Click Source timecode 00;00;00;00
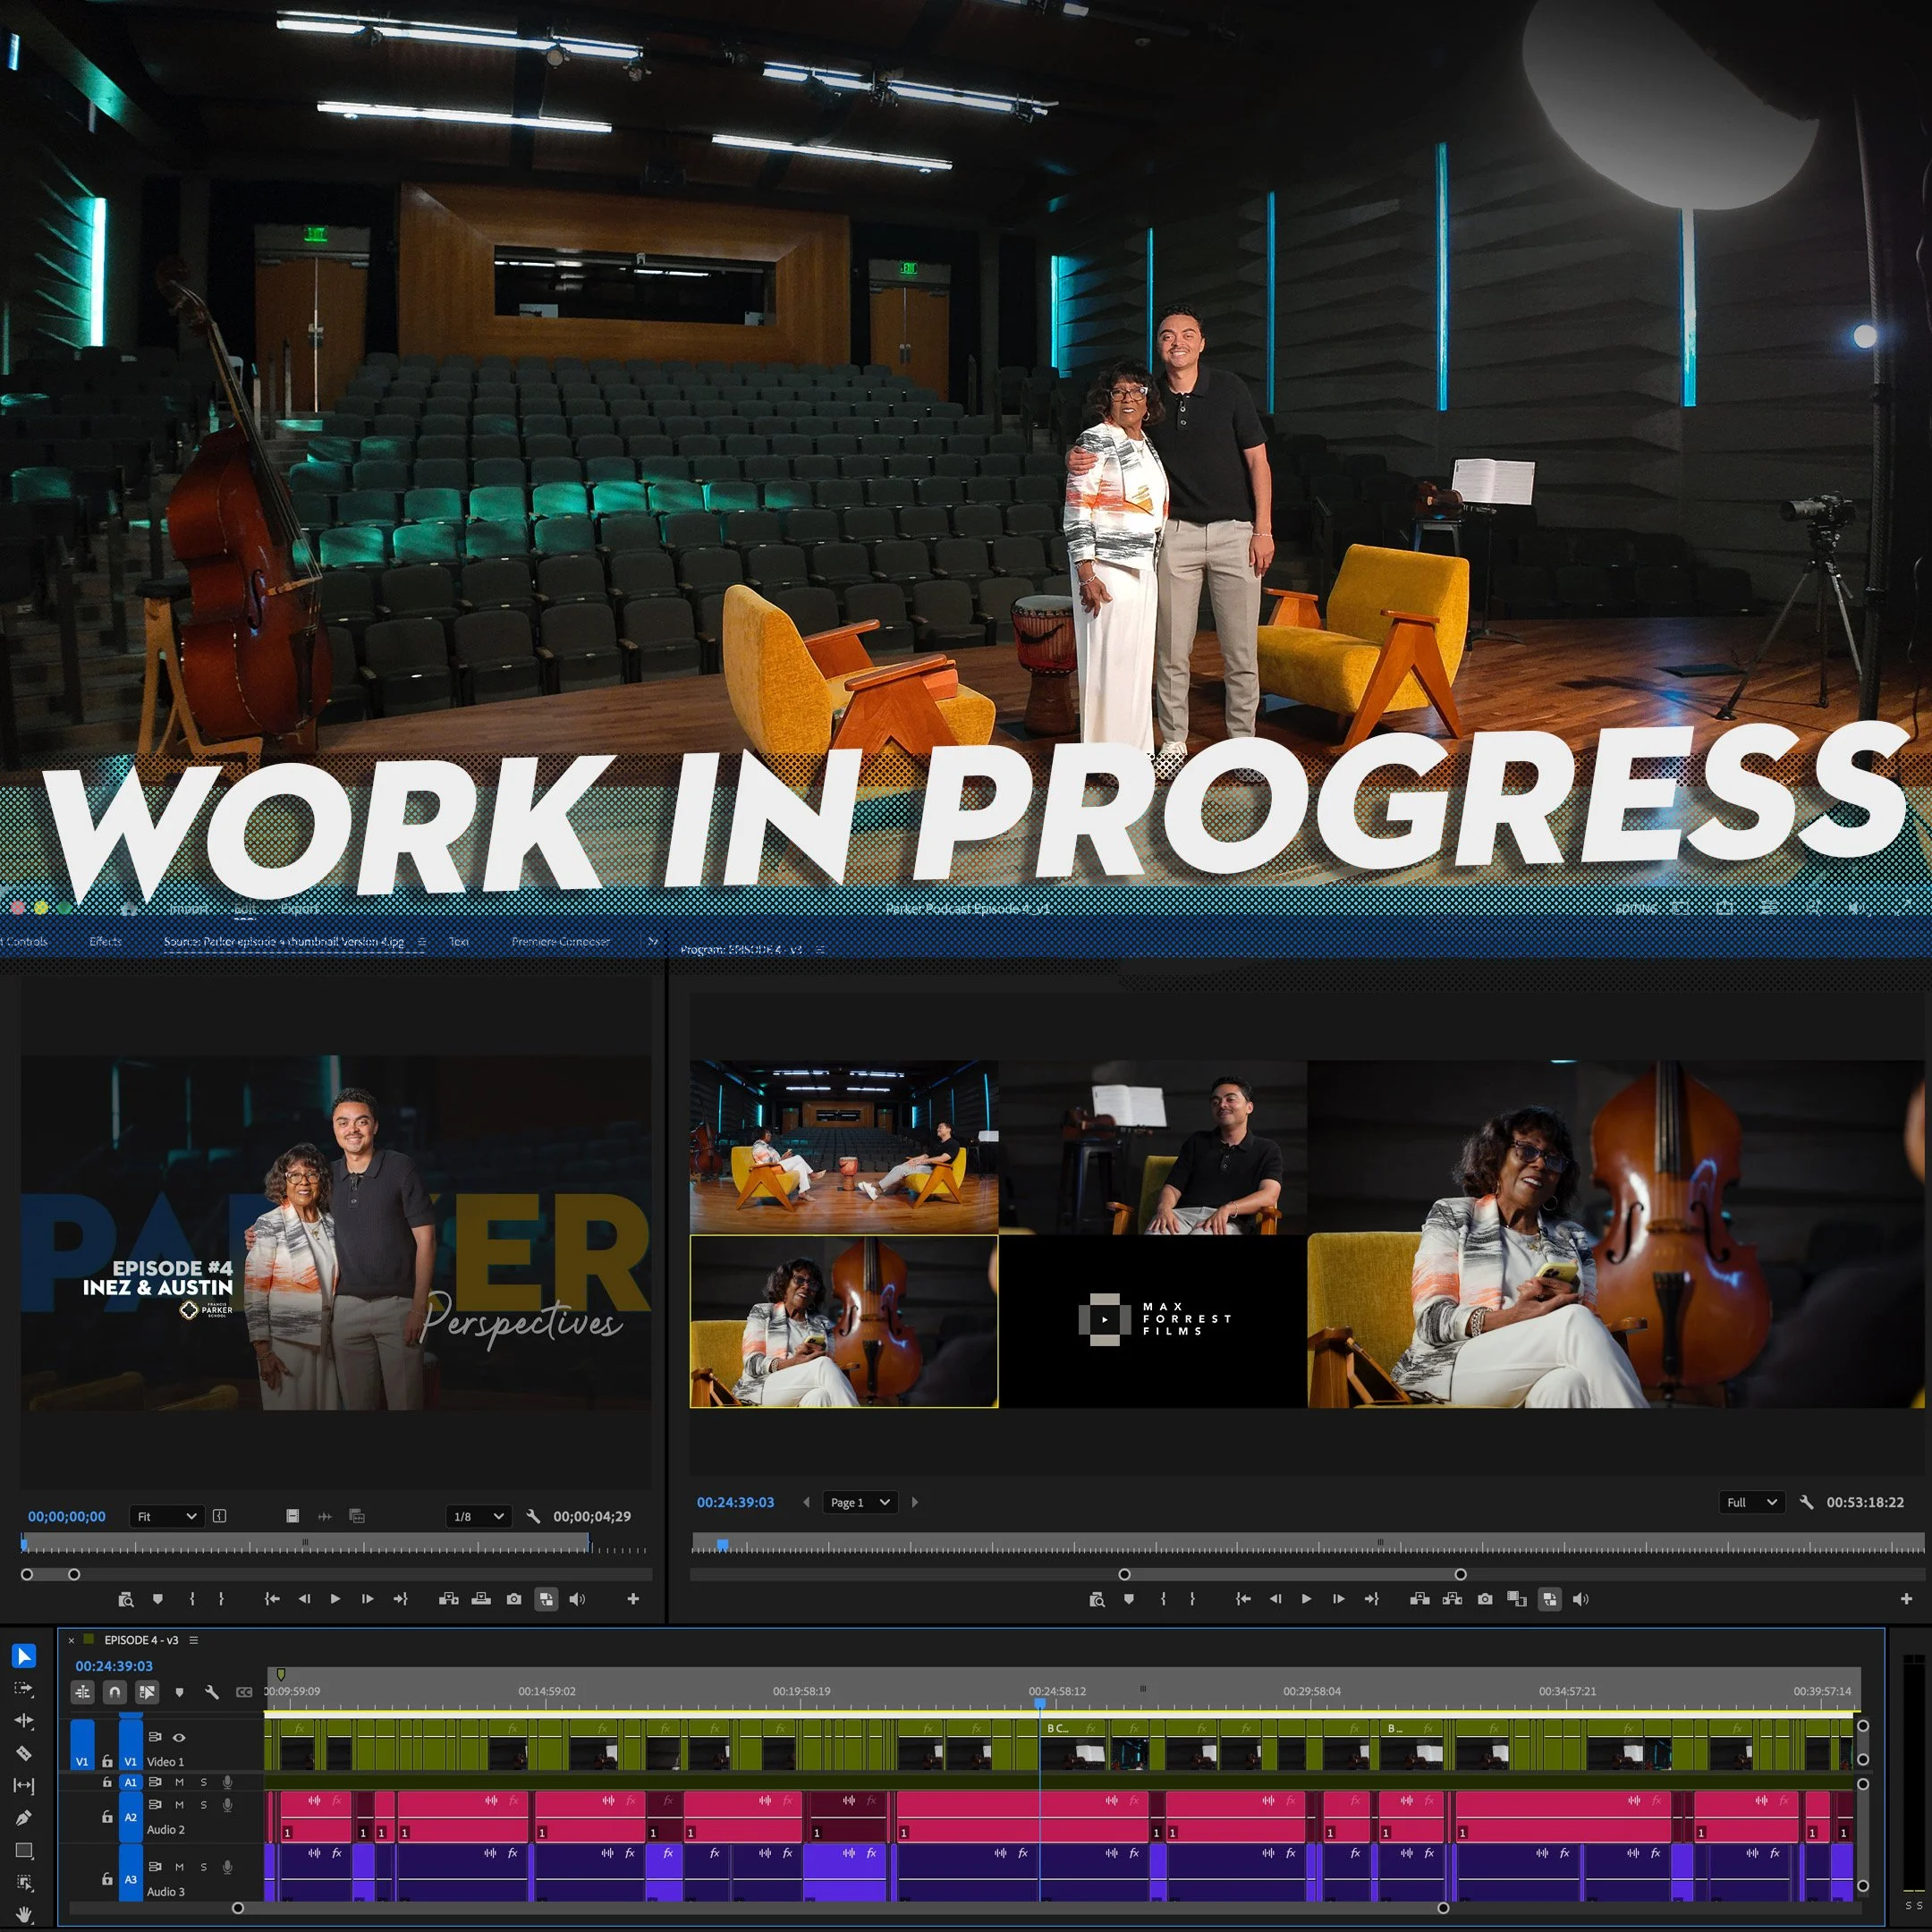The width and height of the screenshot is (1932, 1932). 66,1516
